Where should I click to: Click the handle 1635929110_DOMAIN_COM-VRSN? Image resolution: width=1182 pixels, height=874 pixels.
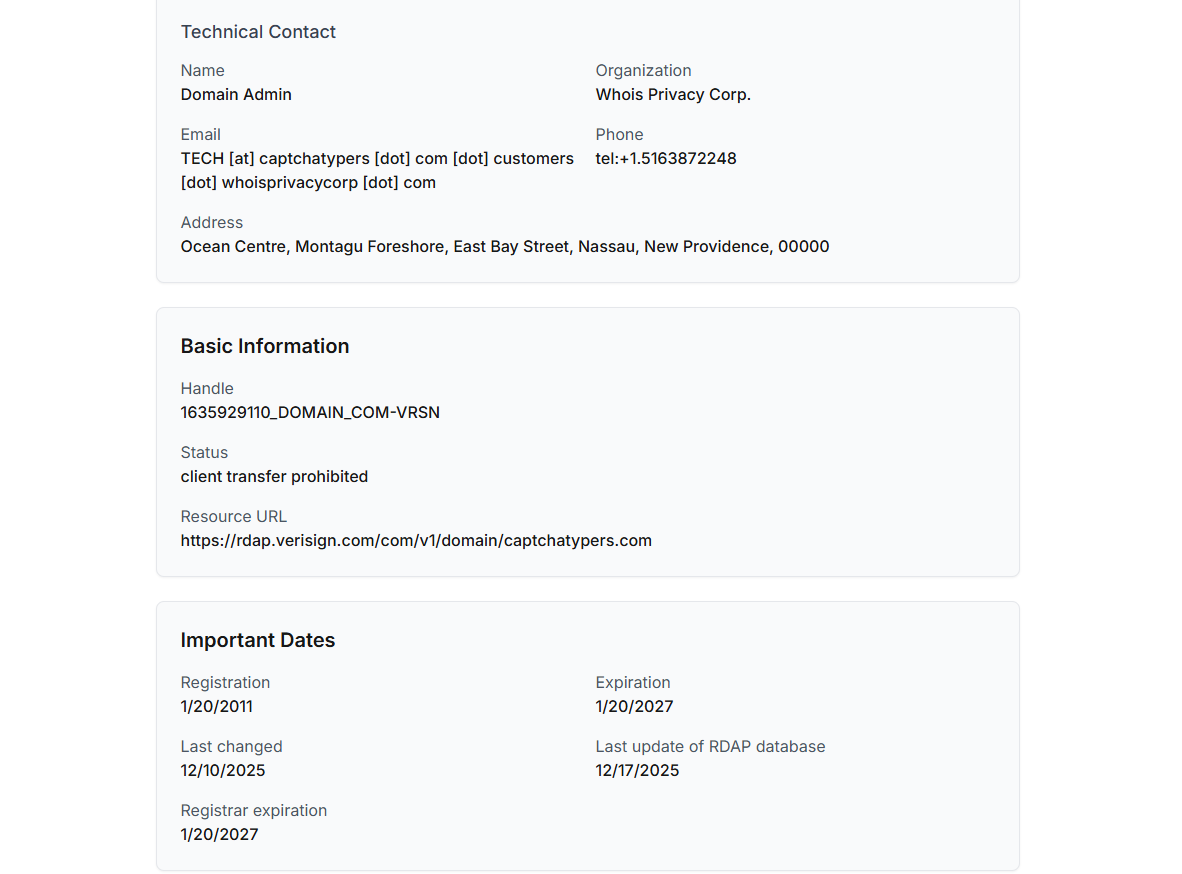pyautogui.click(x=310, y=413)
